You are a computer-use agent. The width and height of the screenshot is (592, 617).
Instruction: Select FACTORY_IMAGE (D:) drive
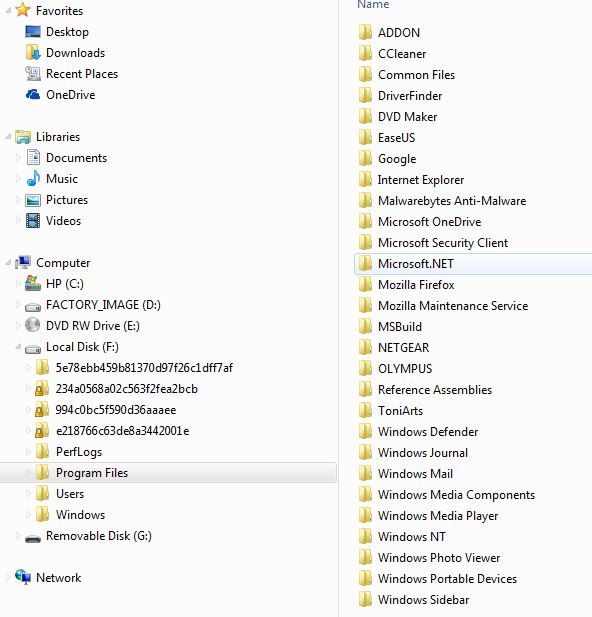(x=103, y=305)
